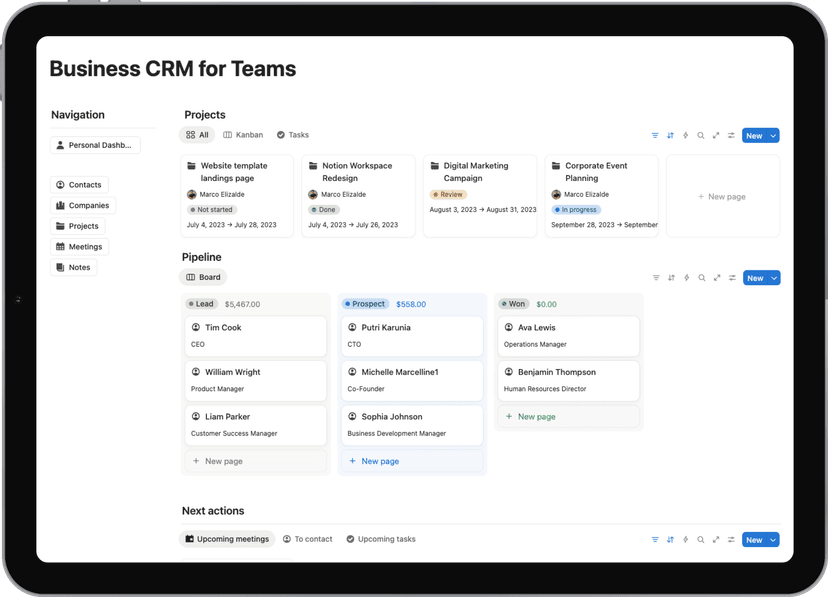
Task: Open the New button dropdown for Next actions
Action: (x=773, y=539)
